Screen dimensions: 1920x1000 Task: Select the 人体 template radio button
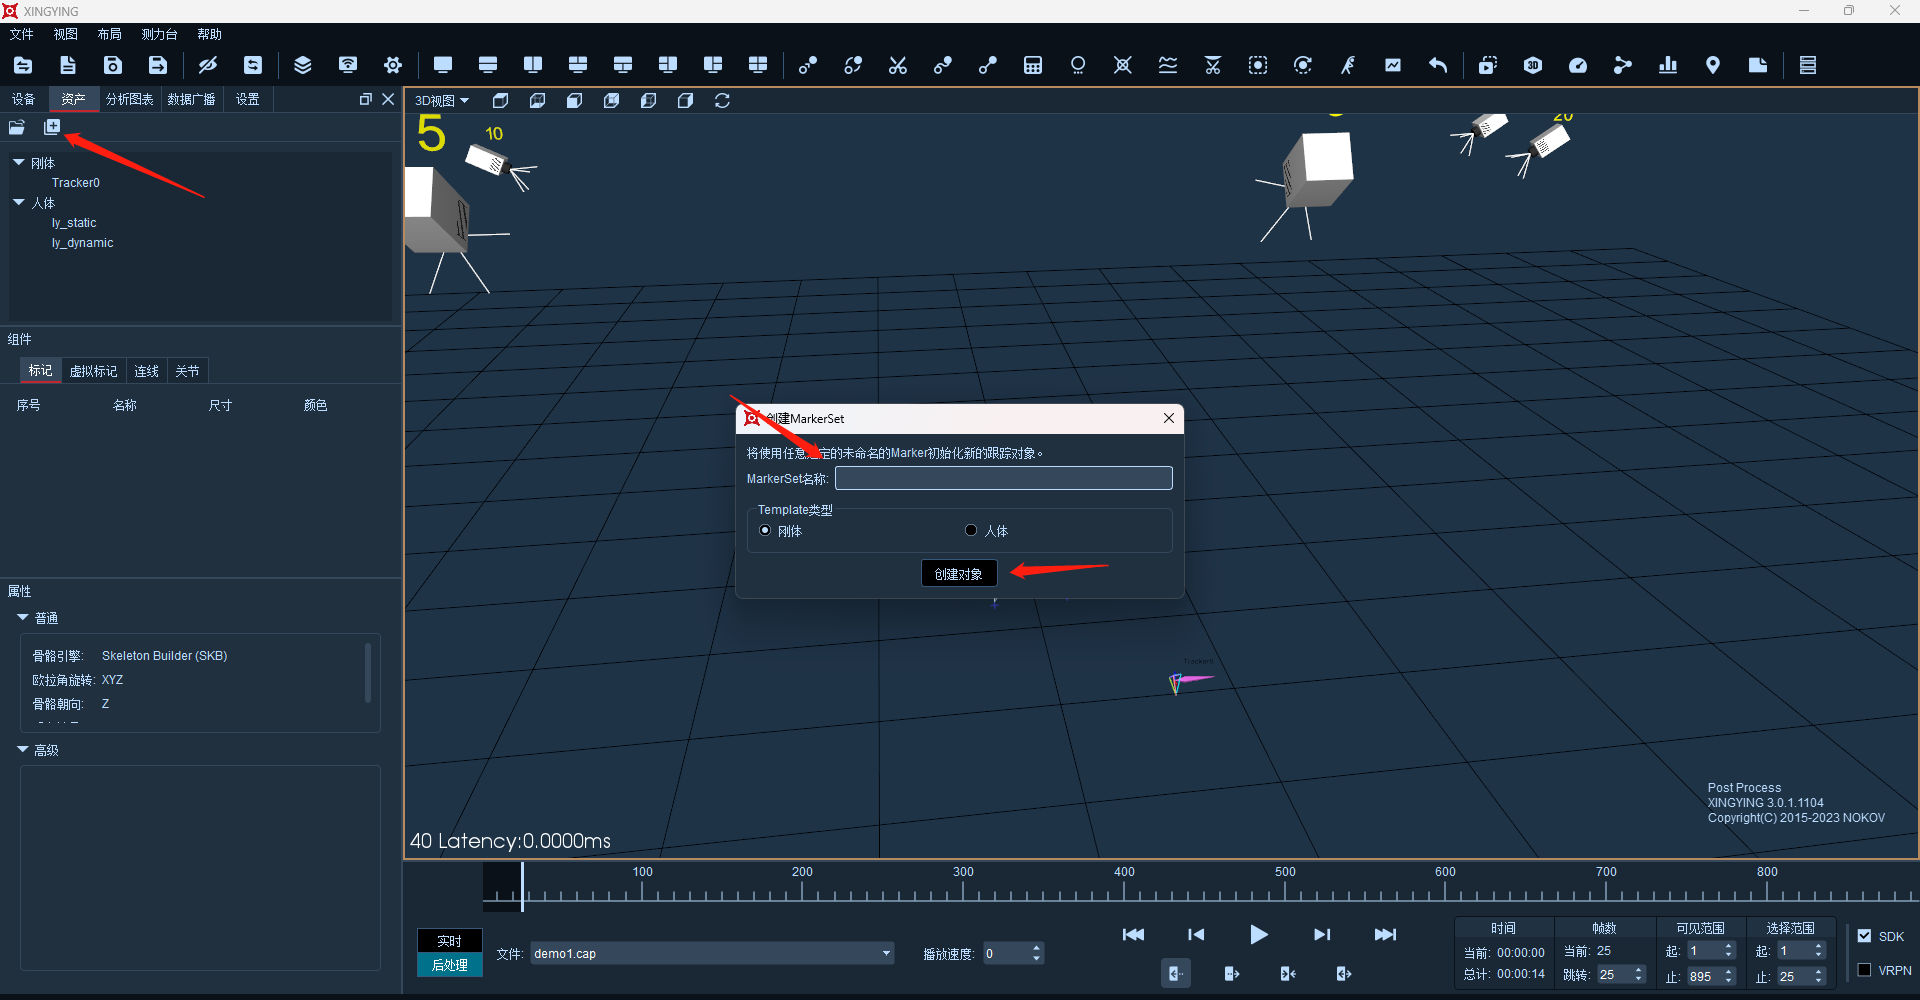[x=971, y=530]
